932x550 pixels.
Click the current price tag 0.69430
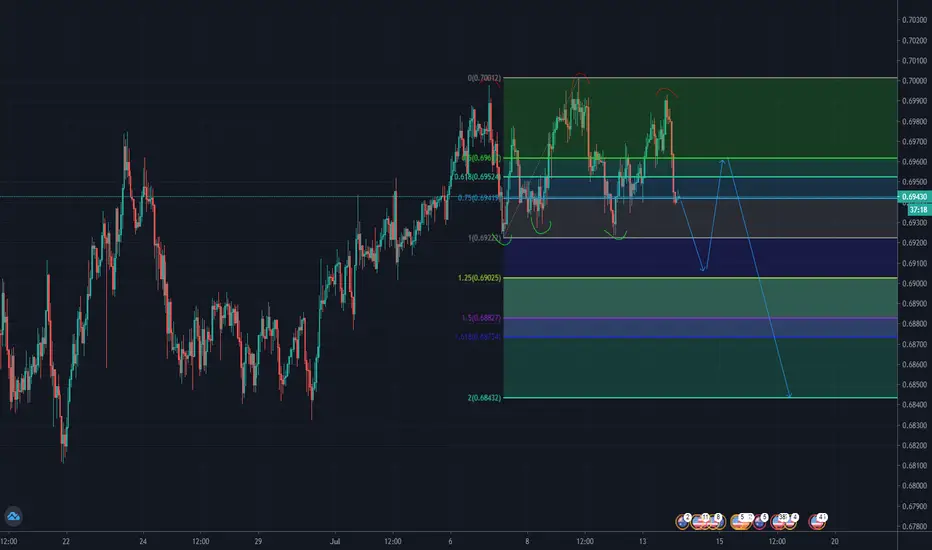pos(914,197)
